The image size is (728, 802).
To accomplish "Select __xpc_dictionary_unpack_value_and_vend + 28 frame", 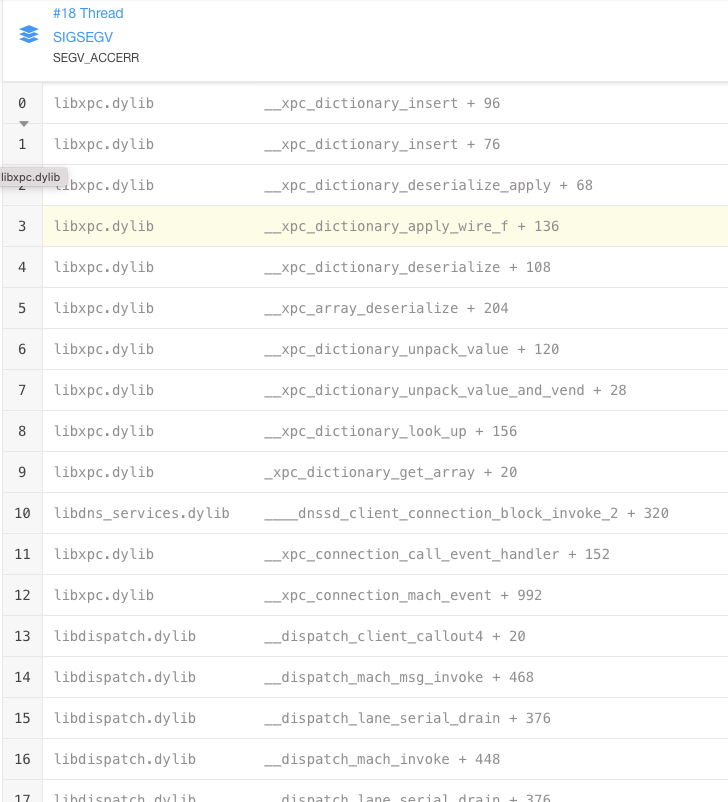I will click(x=444, y=390).
